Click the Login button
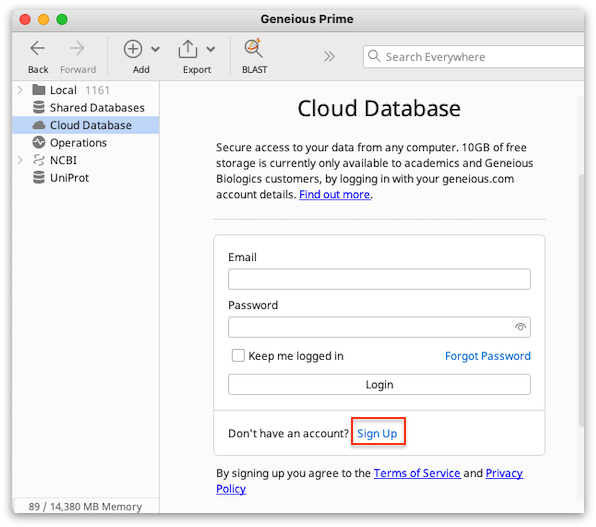Viewport: 596px width, 527px height. pyautogui.click(x=379, y=384)
